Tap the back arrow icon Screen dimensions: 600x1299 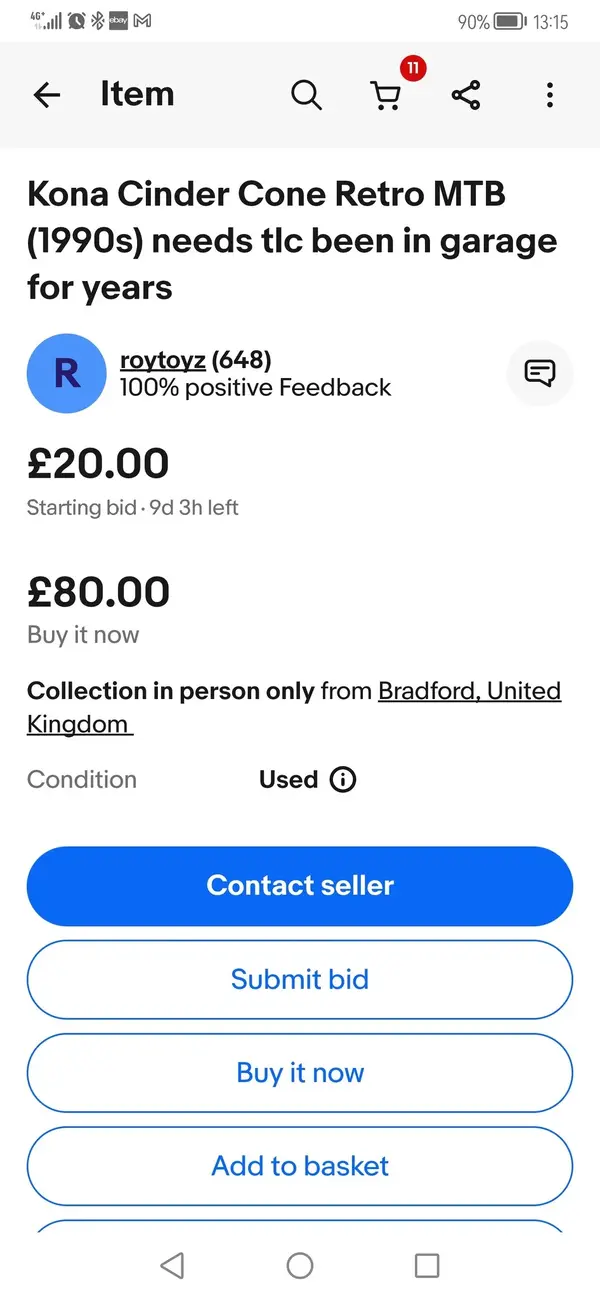[x=46, y=95]
